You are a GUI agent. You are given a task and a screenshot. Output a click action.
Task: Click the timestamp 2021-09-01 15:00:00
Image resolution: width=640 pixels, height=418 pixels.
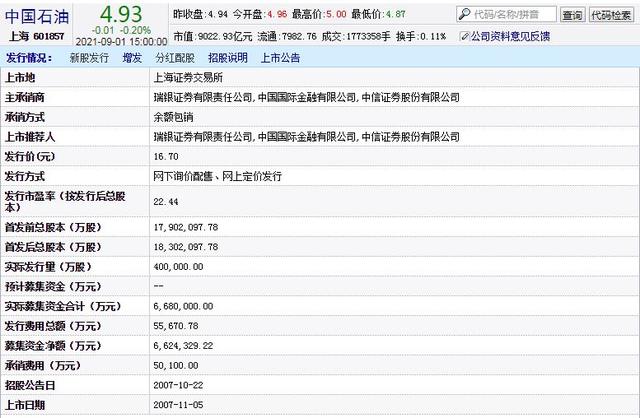click(x=121, y=42)
